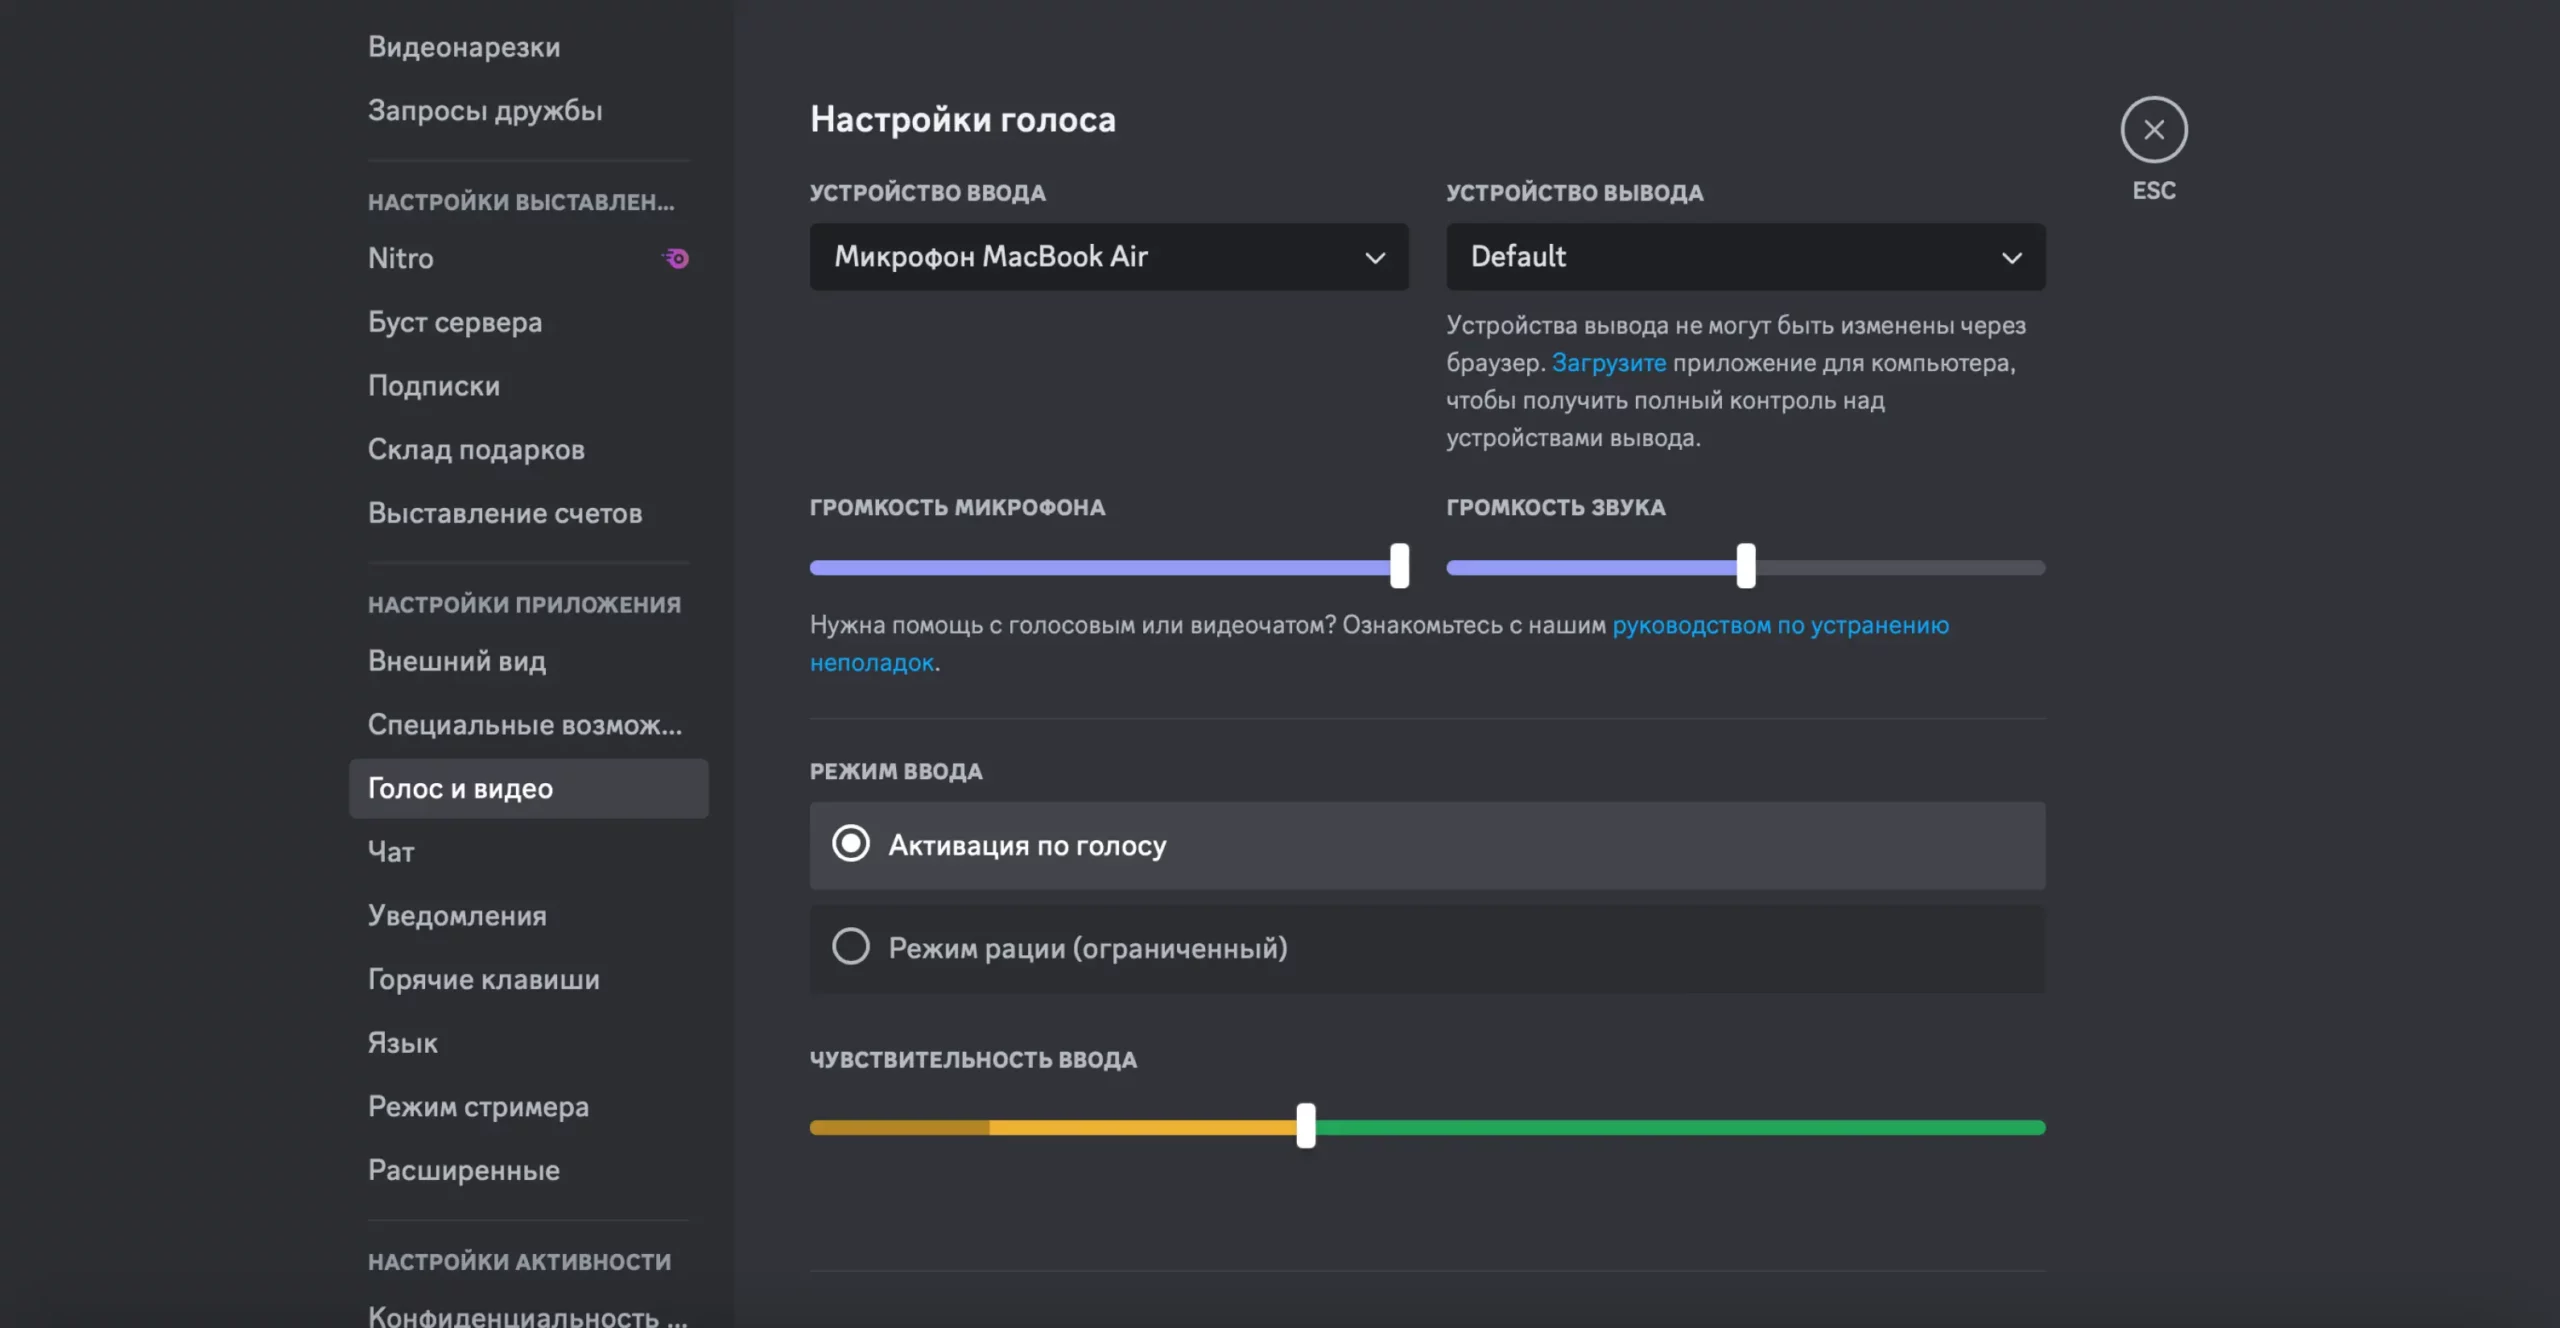Expand output device chevron arrow

point(2011,258)
